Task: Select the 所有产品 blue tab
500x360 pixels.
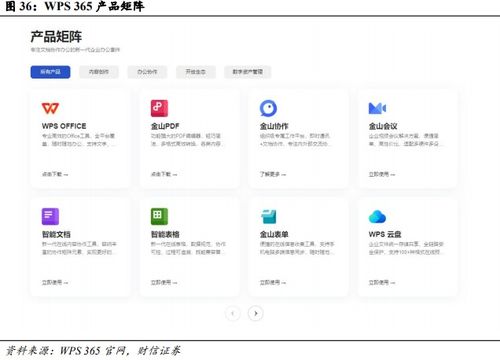Action: 50,72
